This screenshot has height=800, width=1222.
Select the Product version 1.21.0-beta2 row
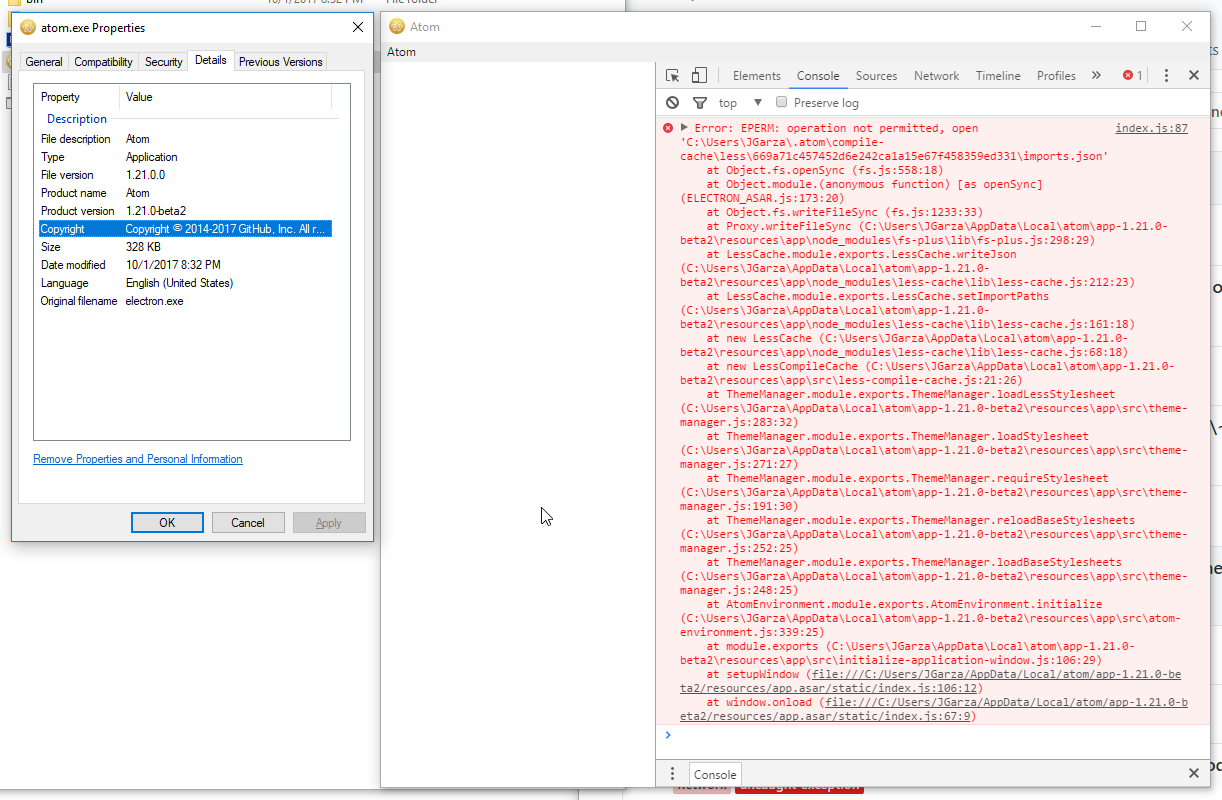(185, 211)
